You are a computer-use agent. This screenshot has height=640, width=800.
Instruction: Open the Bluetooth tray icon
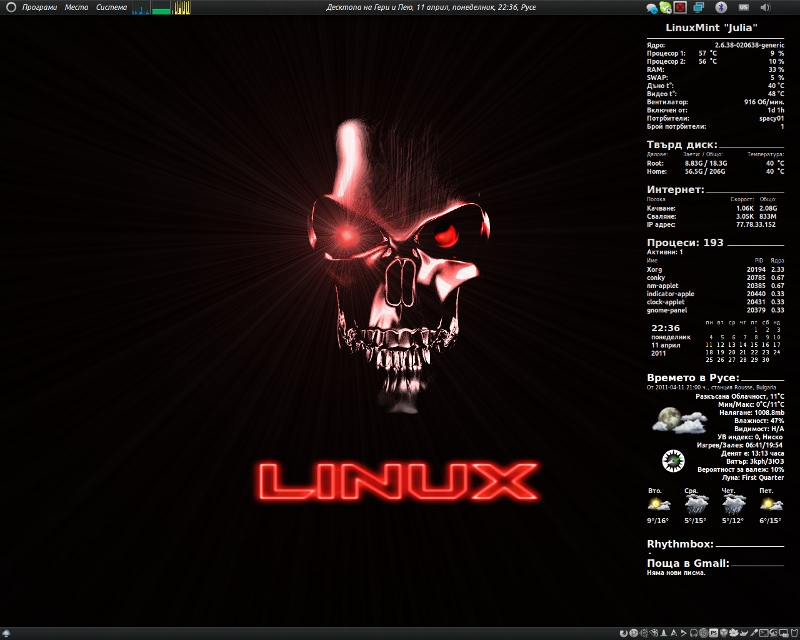pos(720,7)
